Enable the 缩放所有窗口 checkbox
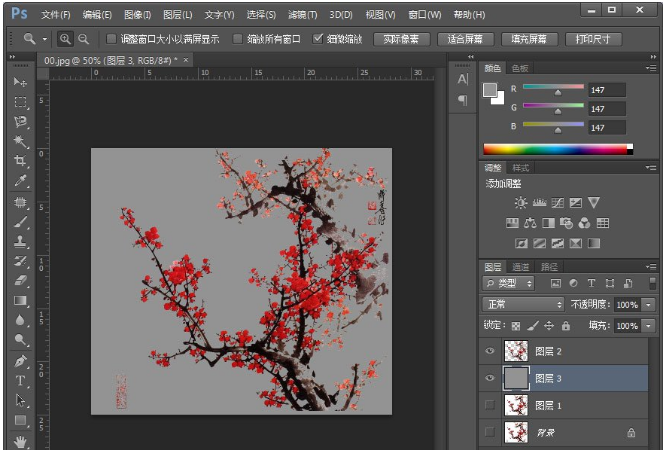This screenshot has width=667, height=450. pos(237,39)
